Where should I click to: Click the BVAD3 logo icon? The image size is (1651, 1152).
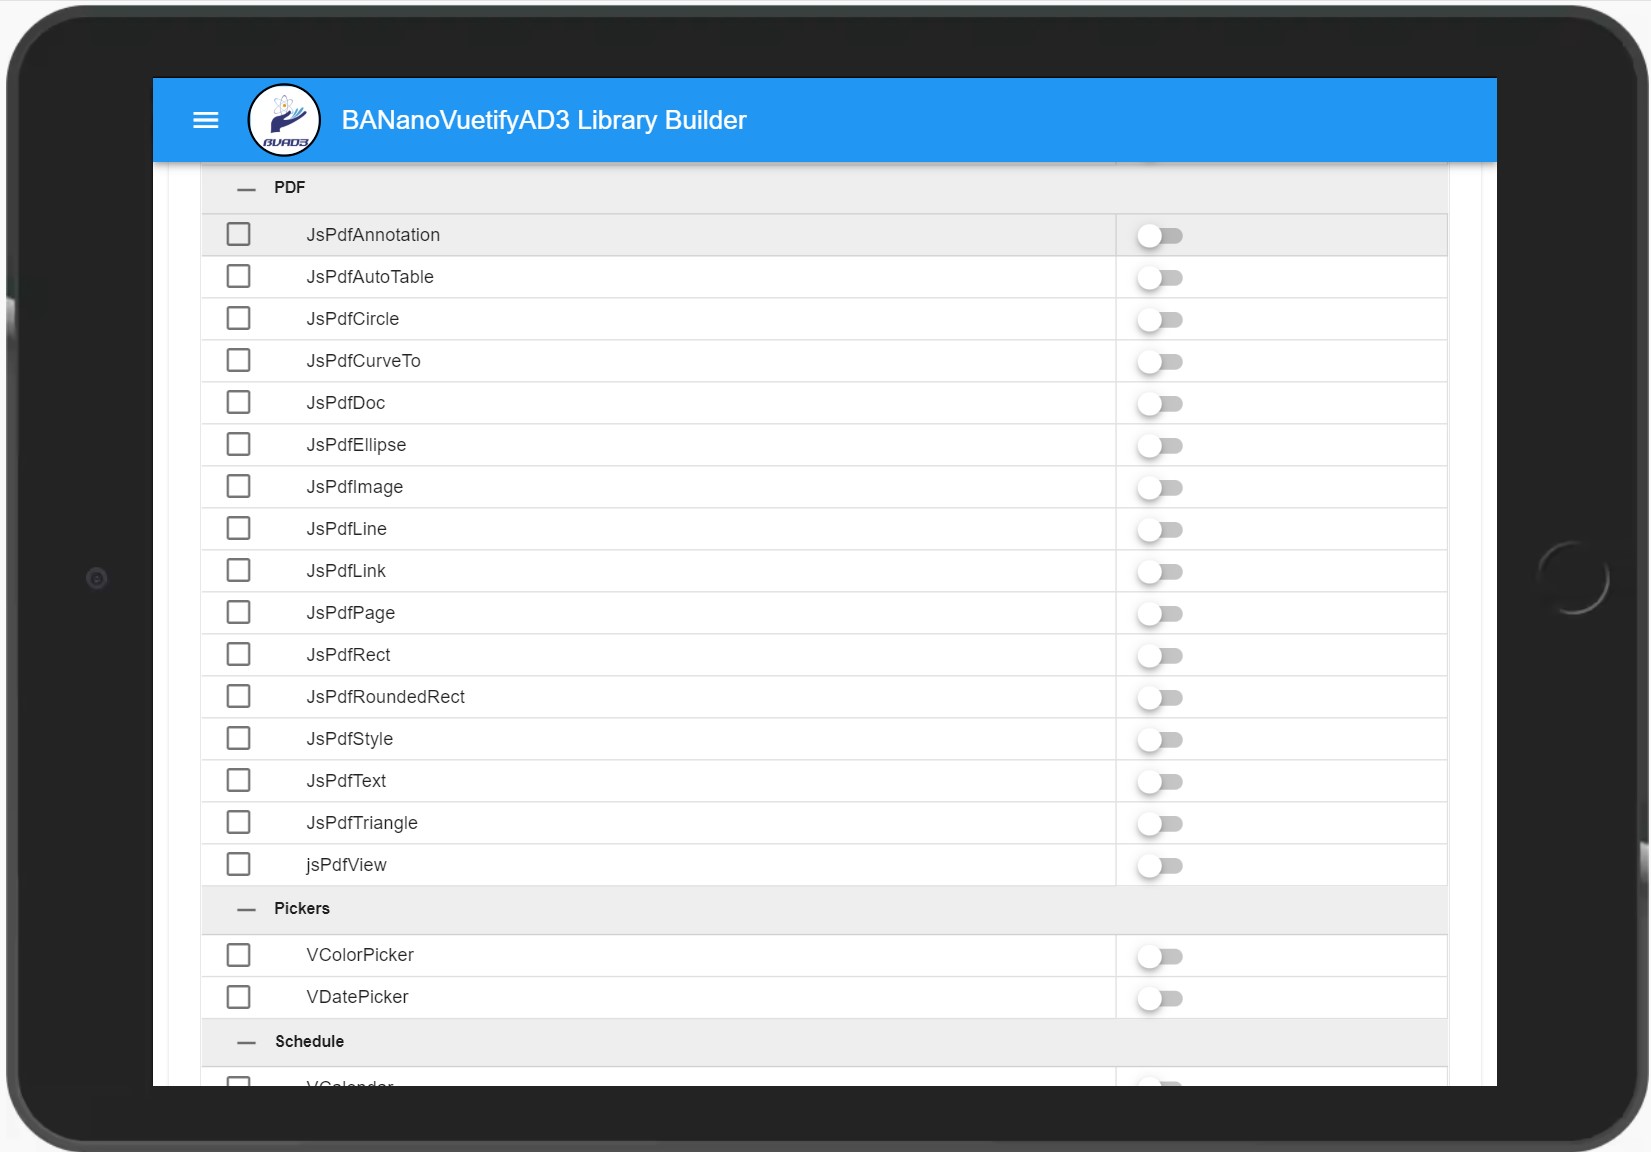pyautogui.click(x=284, y=120)
